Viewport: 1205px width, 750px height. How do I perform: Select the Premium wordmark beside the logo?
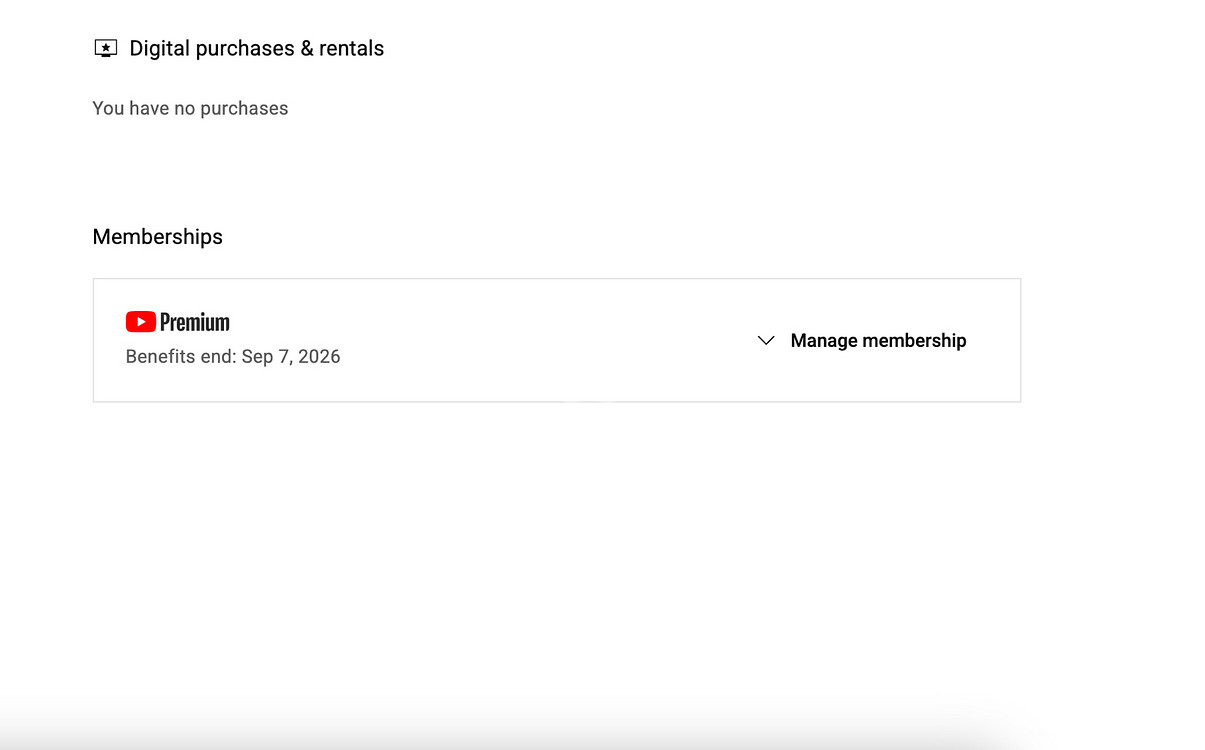195,322
